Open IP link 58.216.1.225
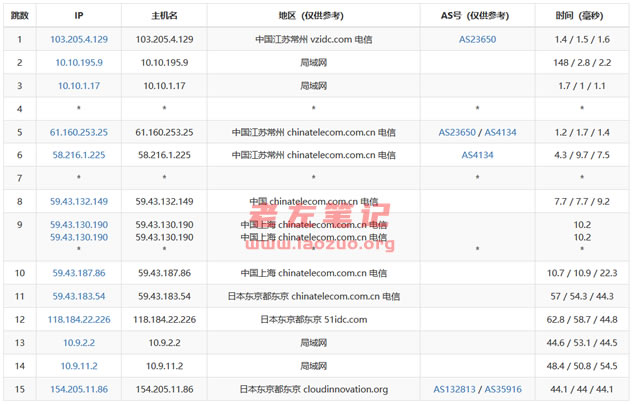Image resolution: width=632 pixels, height=404 pixels. pyautogui.click(x=79, y=155)
